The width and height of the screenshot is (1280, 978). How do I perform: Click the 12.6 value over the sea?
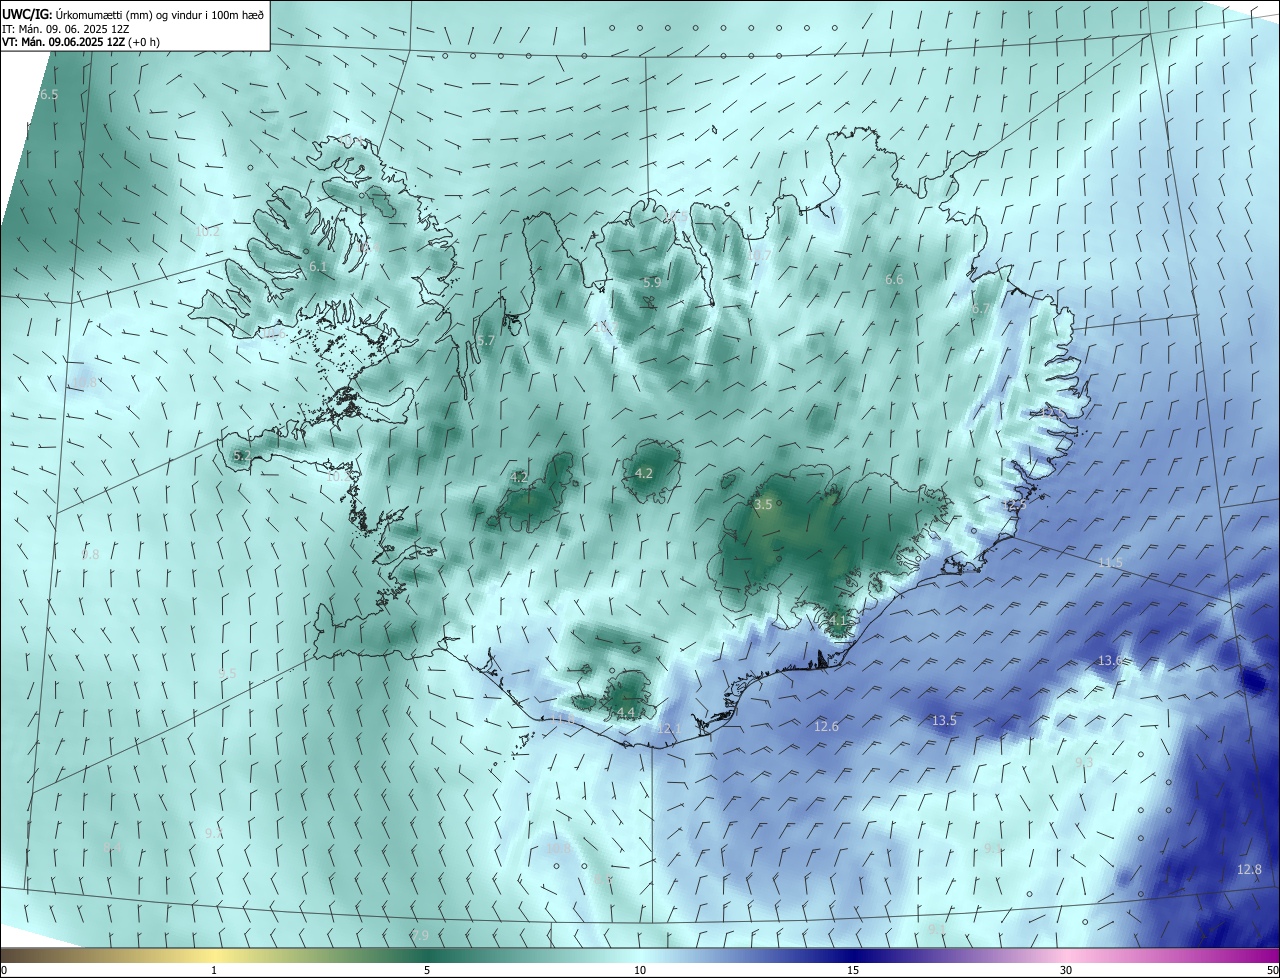click(x=827, y=726)
